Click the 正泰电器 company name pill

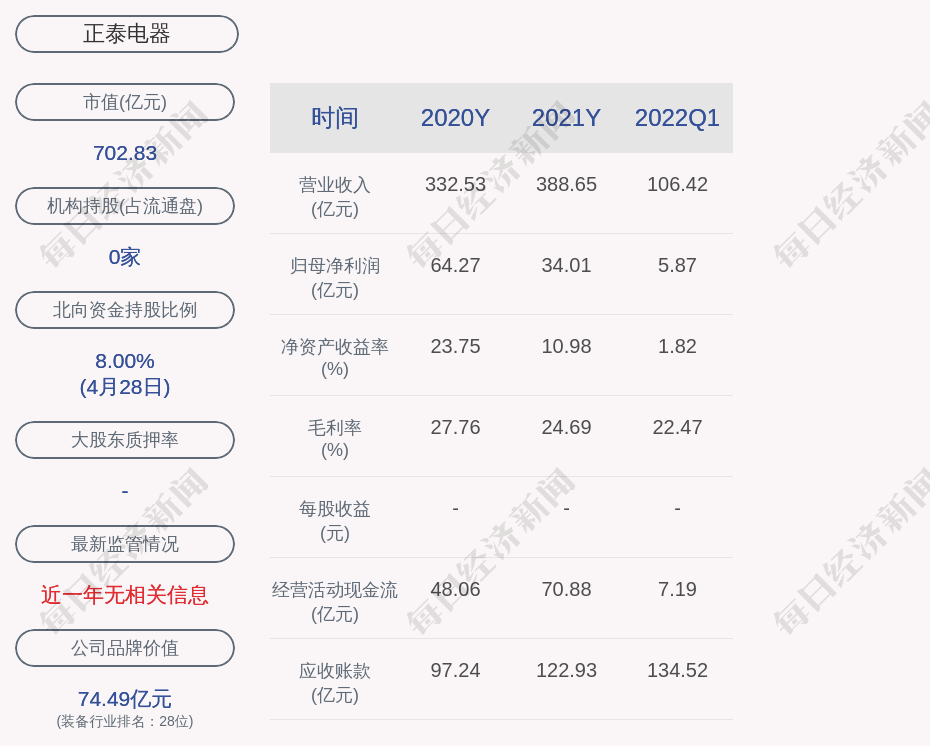pyautogui.click(x=127, y=34)
